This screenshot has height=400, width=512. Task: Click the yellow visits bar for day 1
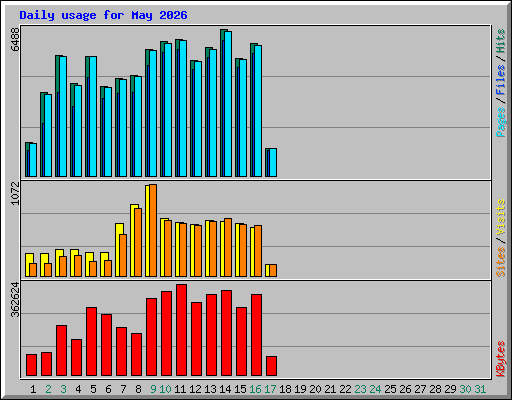pos(27,265)
